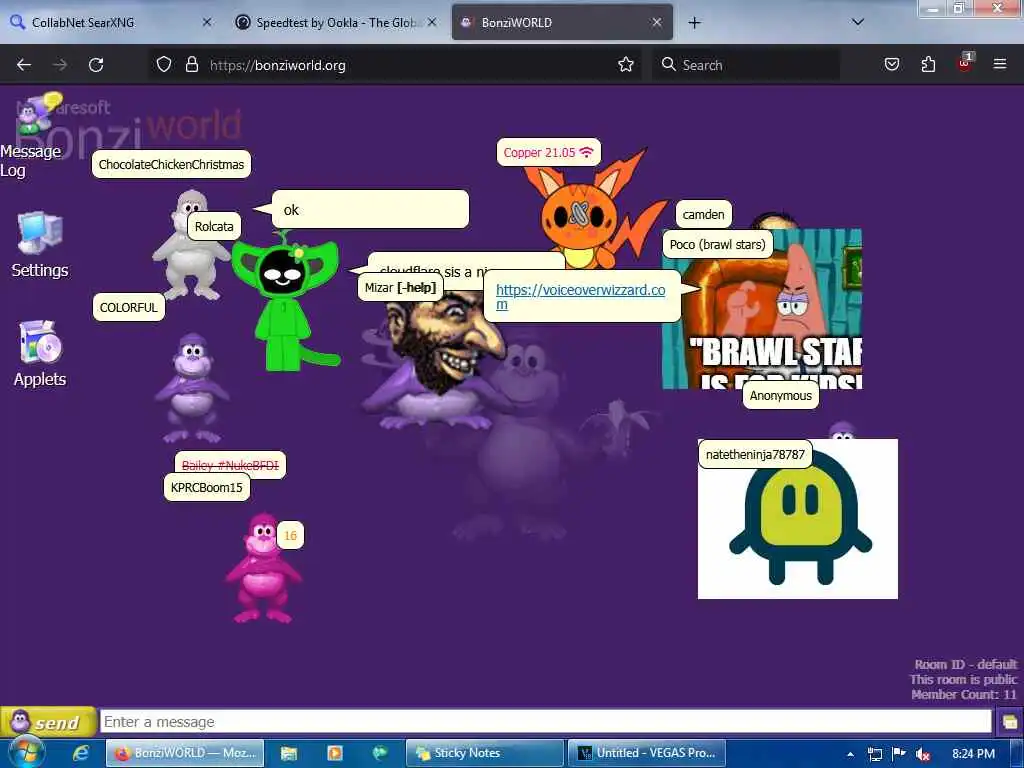Open the tracking protection shield icon
The height and width of the screenshot is (768, 1024).
pyautogui.click(x=164, y=65)
